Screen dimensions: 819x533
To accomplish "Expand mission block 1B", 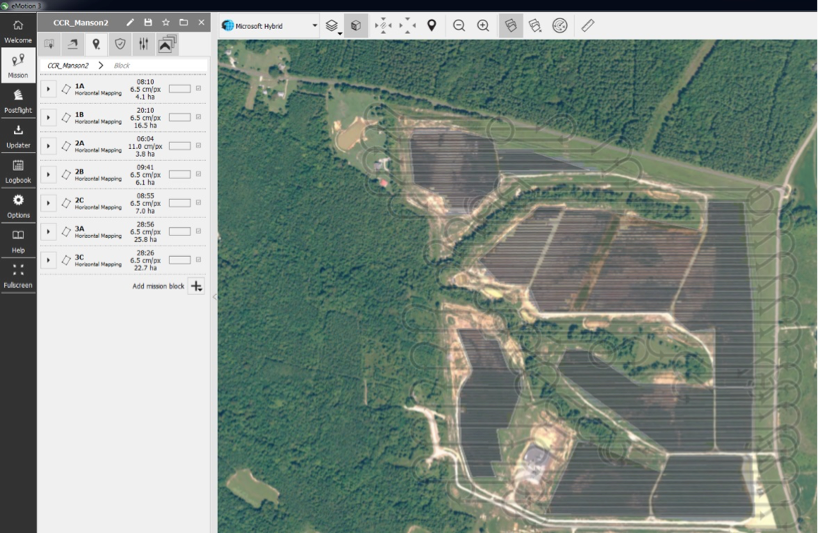I will [x=48, y=118].
